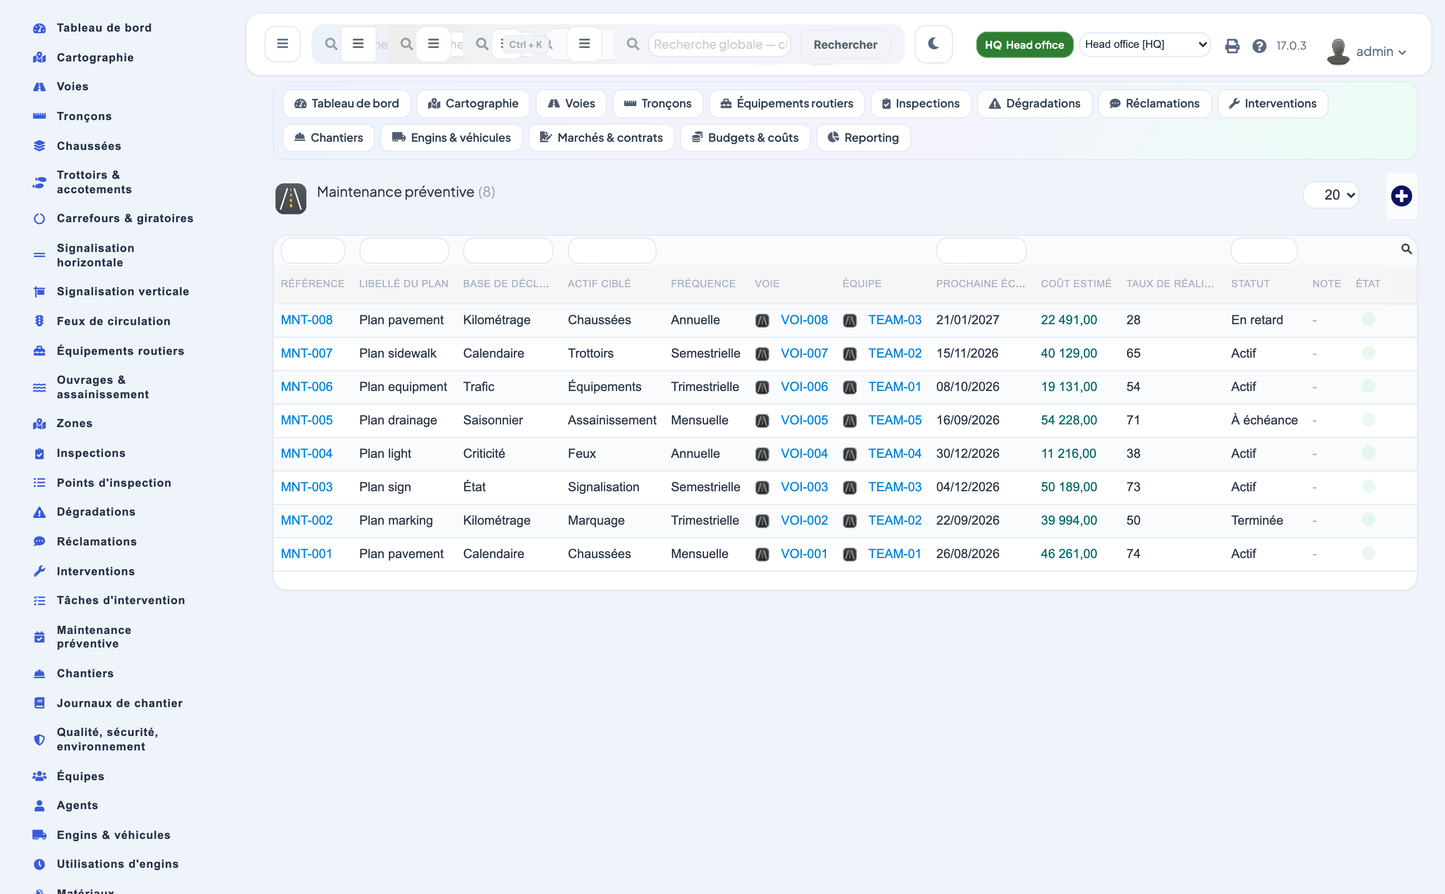Focus the Référence filter field

[x=313, y=250]
